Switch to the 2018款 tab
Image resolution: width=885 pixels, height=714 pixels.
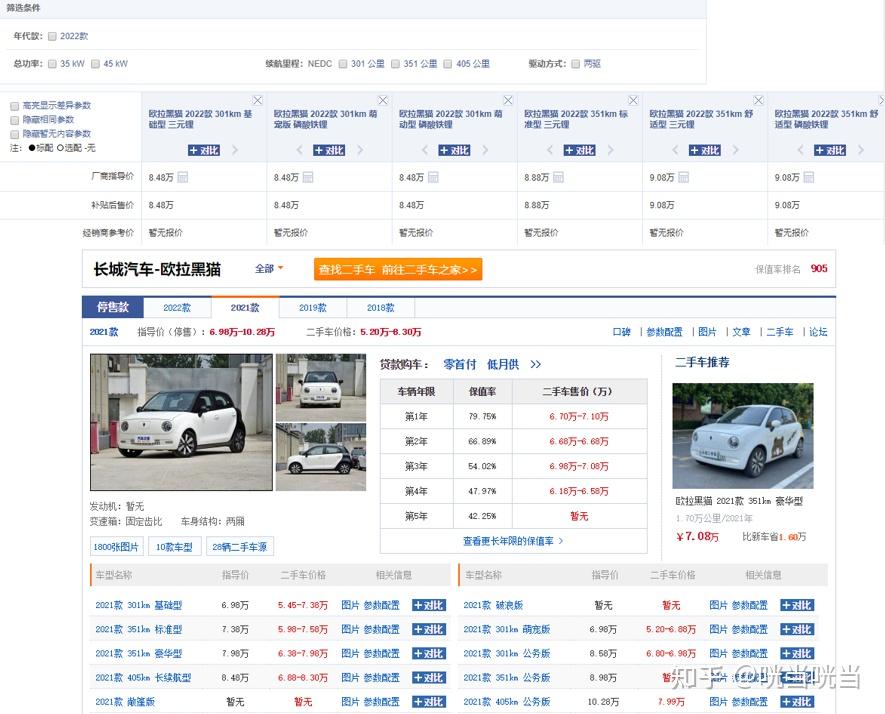point(380,308)
